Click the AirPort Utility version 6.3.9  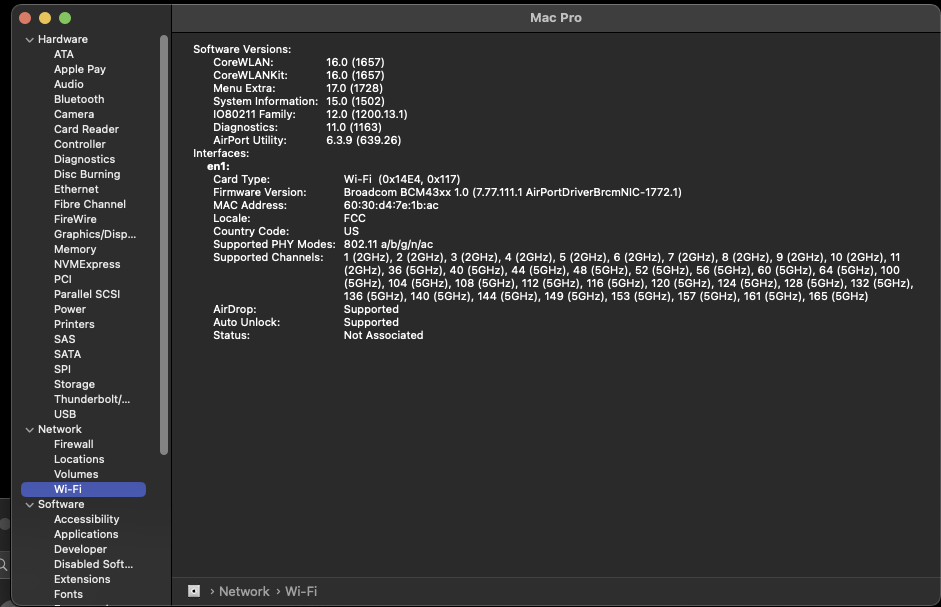click(x=363, y=140)
